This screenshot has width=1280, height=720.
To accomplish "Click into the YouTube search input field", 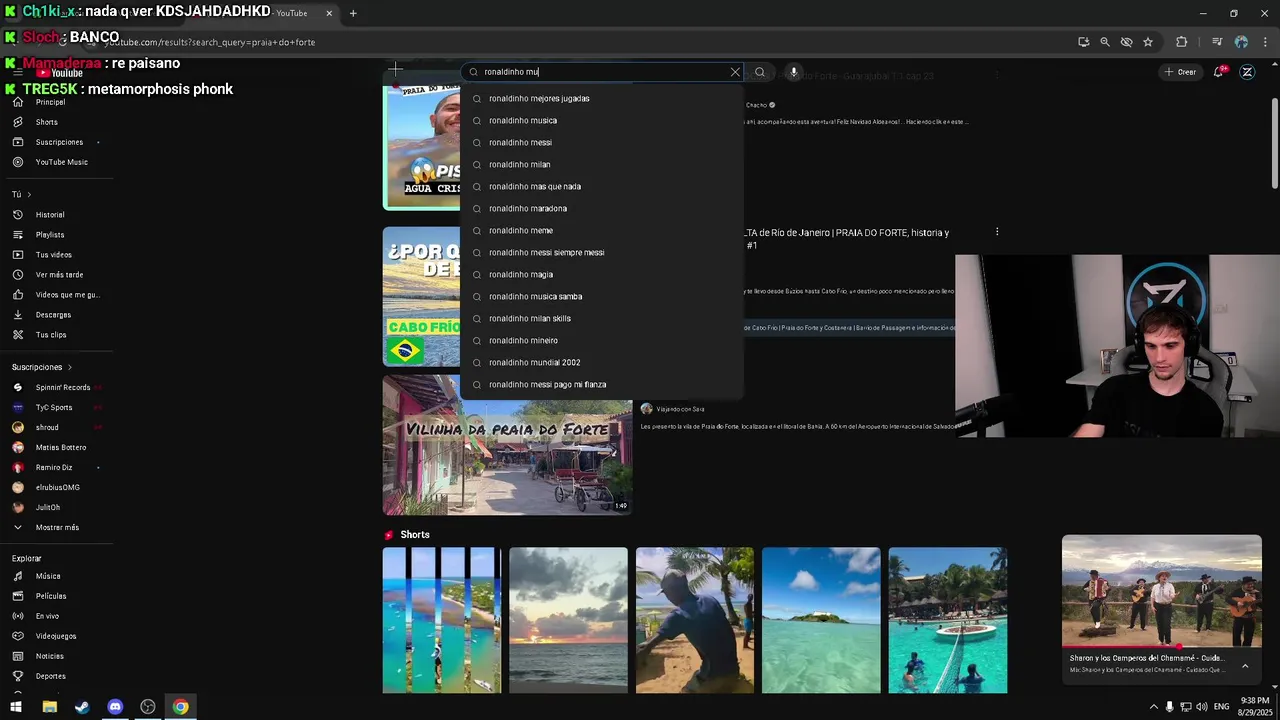I will (600, 72).
